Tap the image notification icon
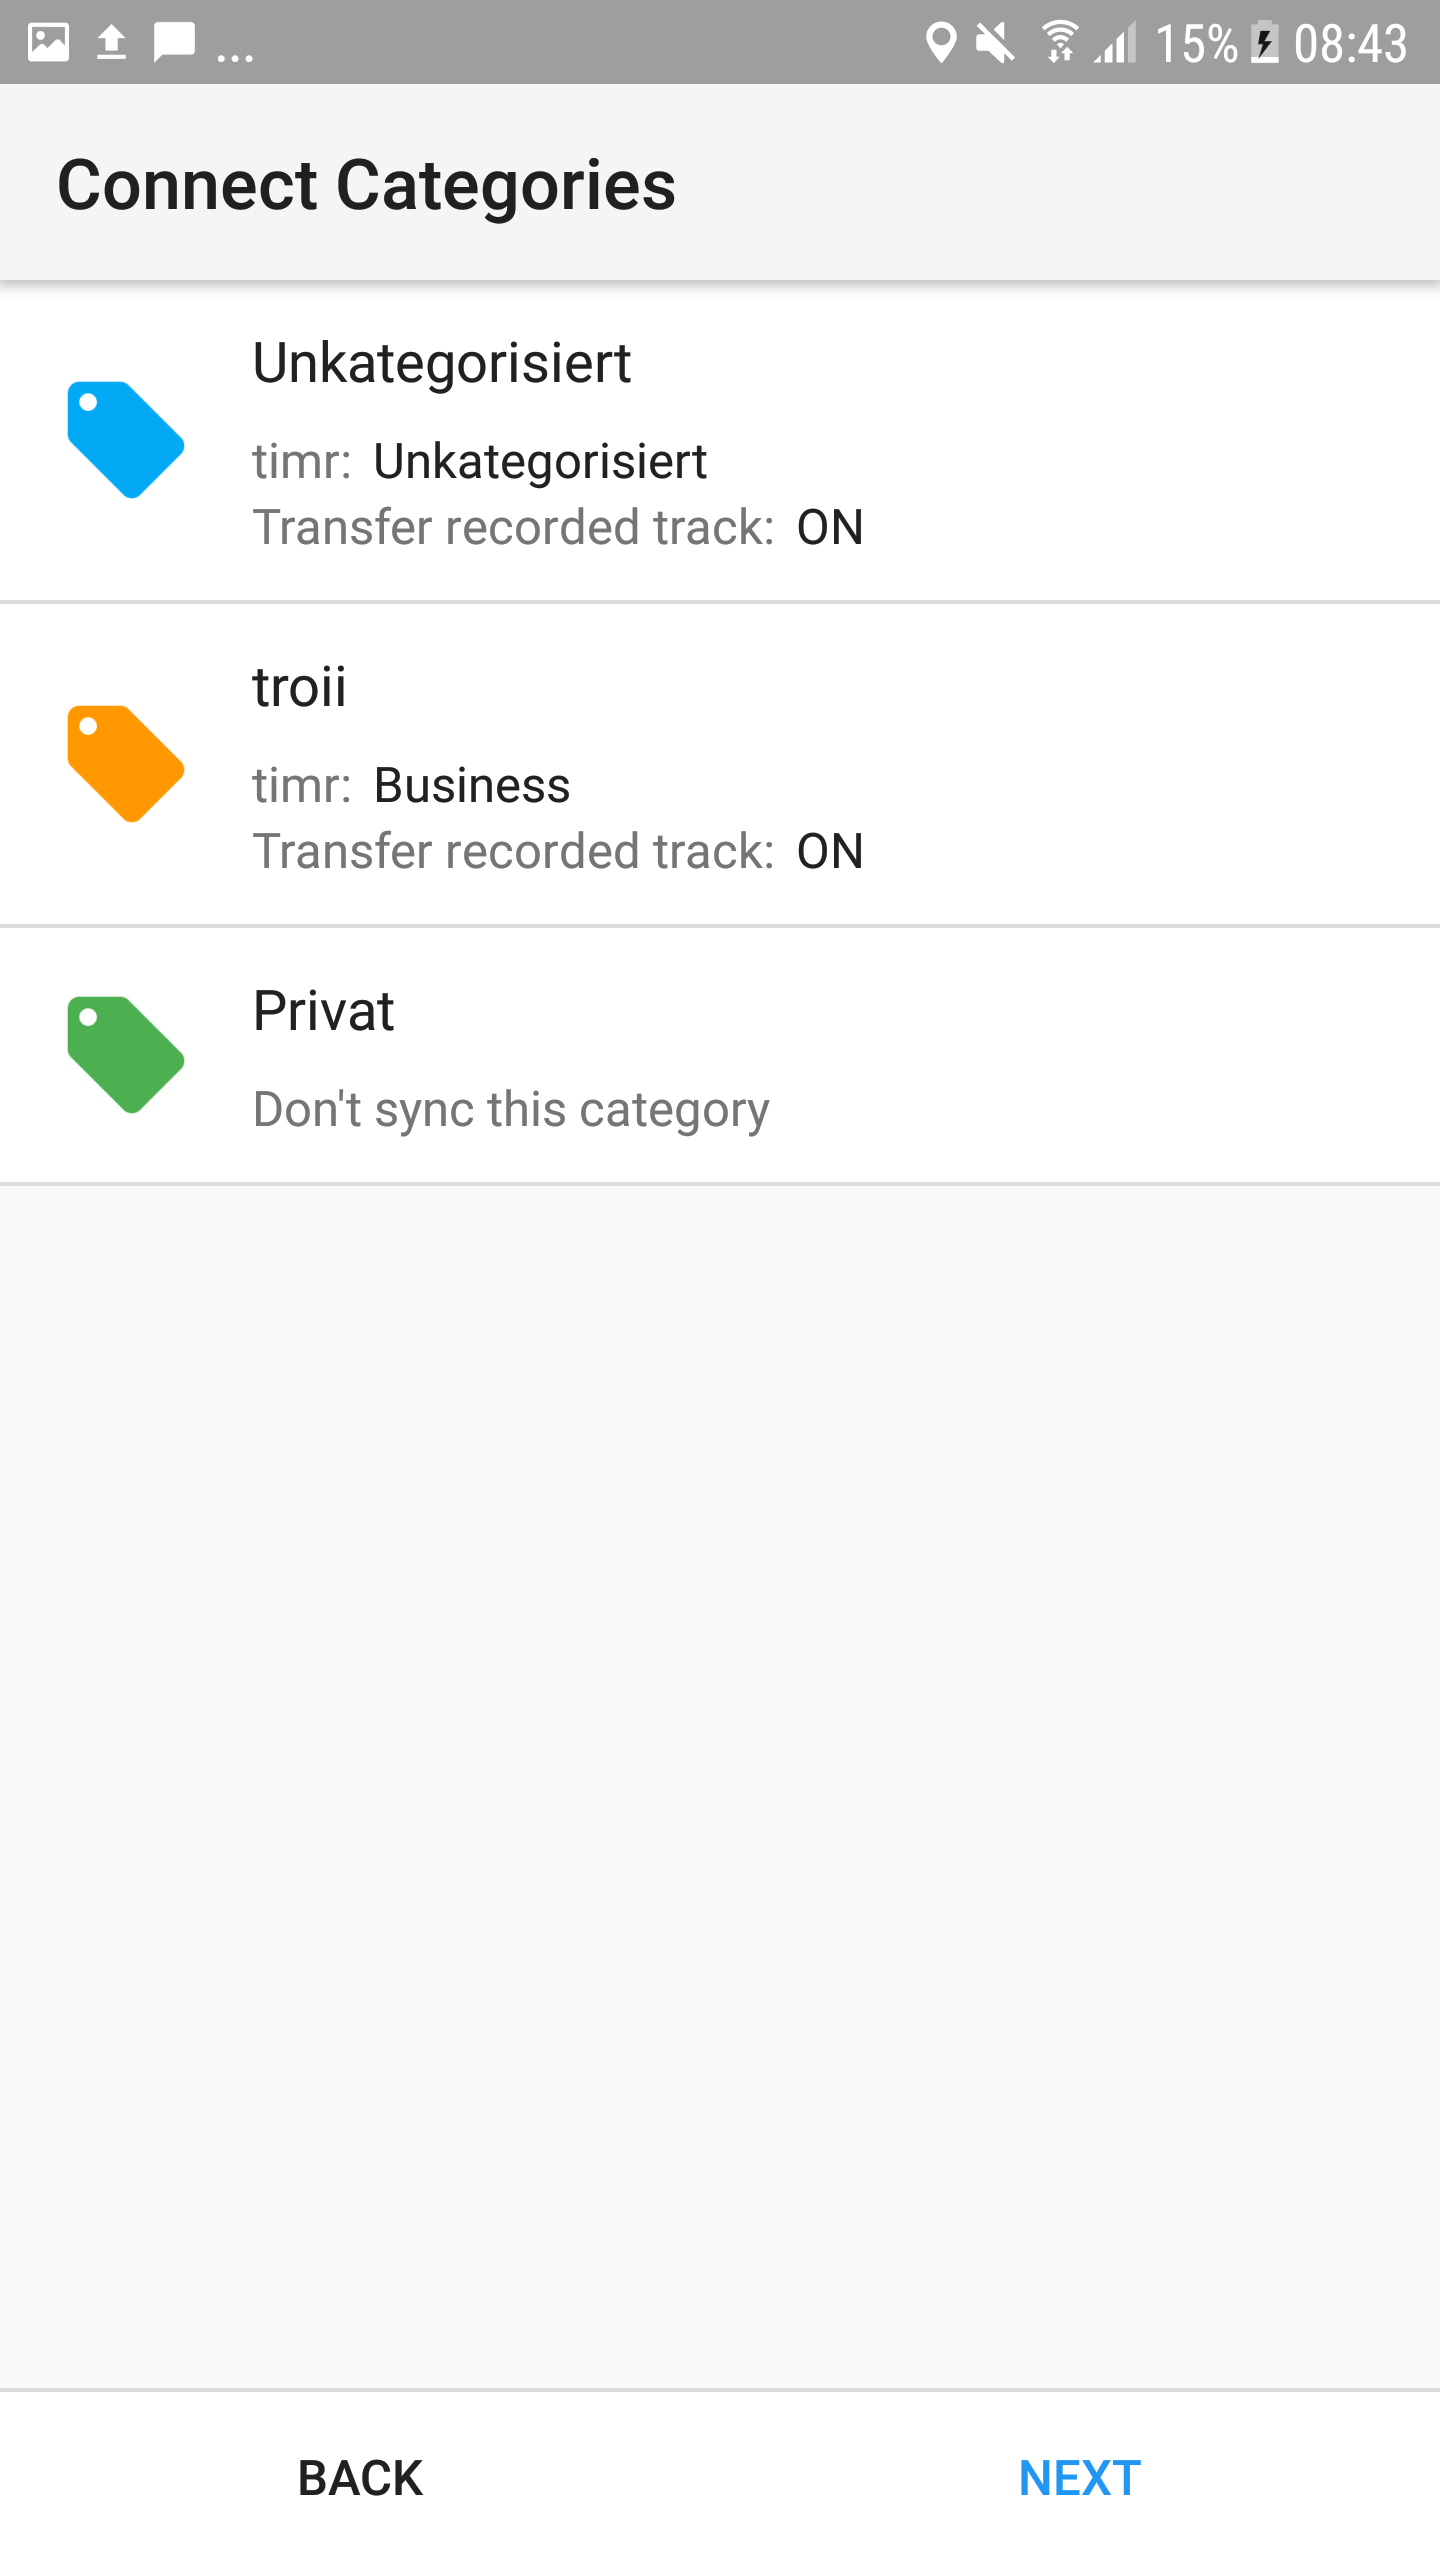Screen dimensions: 1440x2560 (x=48, y=43)
